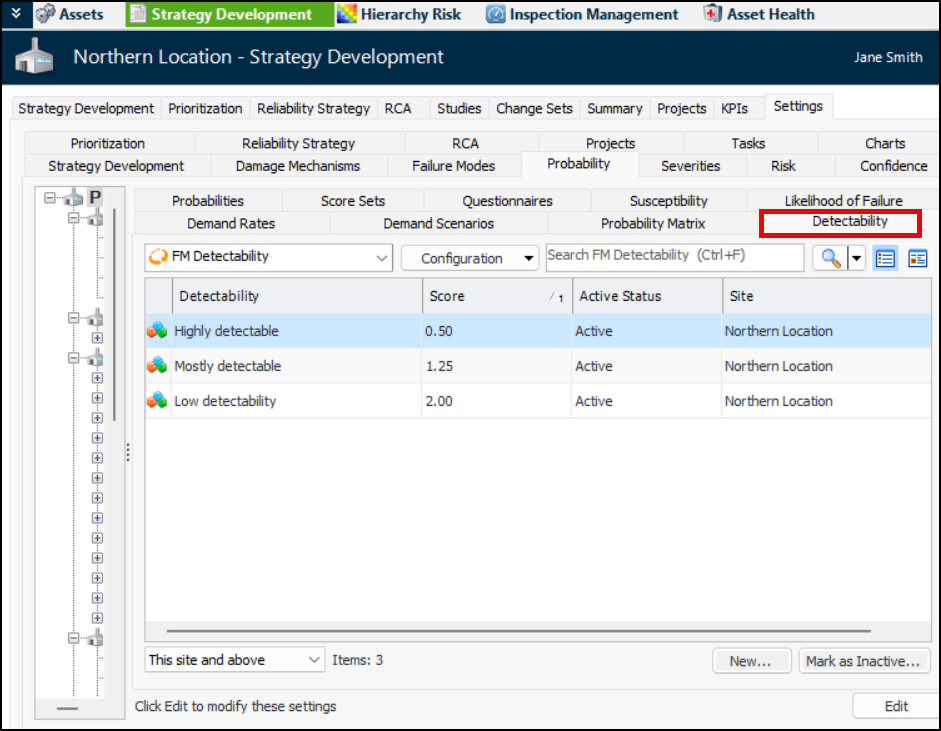Screen dimensions: 941x731
Task: Switch to card detail view icon
Action: 917,258
